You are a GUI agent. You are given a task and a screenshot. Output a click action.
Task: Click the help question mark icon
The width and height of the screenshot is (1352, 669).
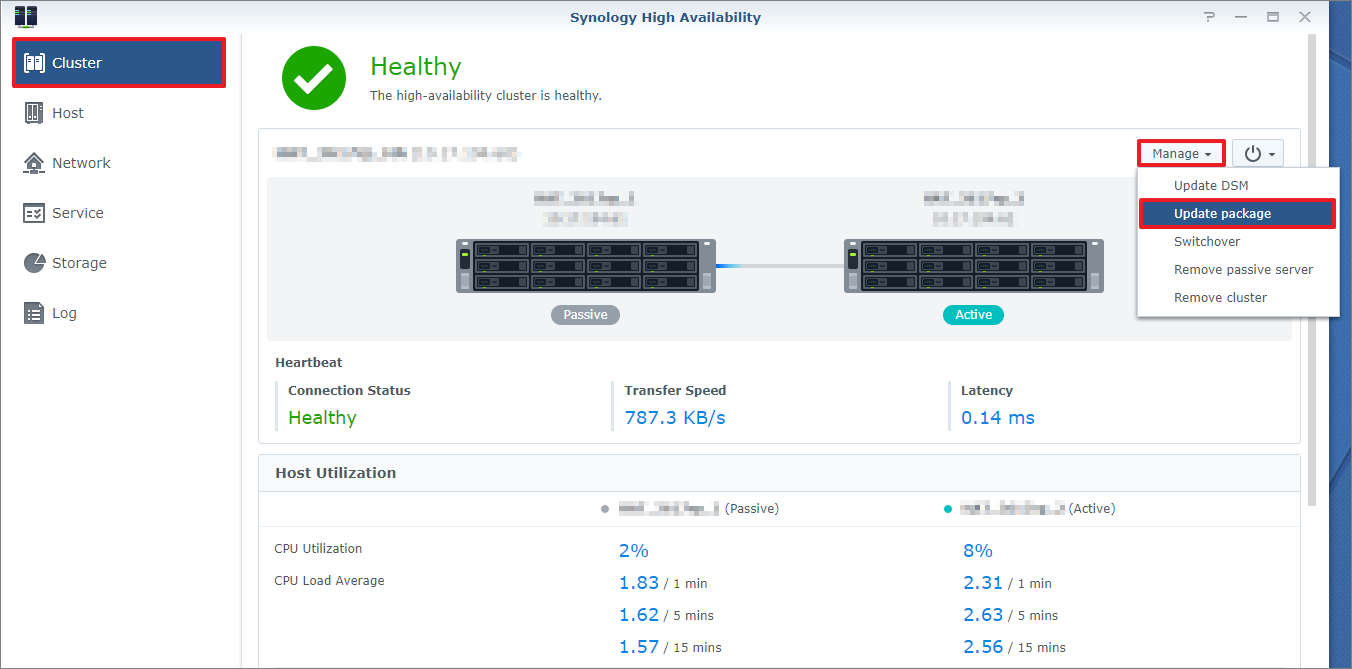1210,17
